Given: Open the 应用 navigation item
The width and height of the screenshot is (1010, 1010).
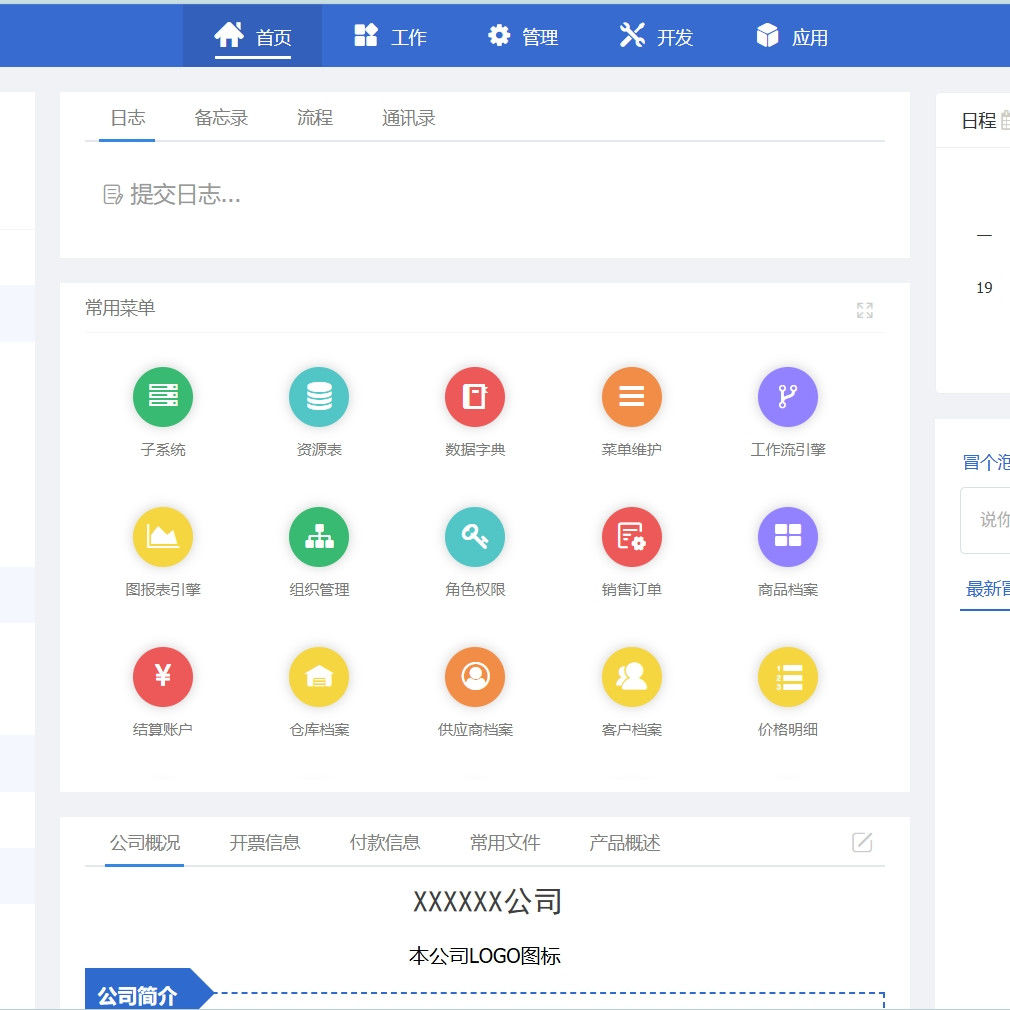Looking at the screenshot, I should point(792,37).
